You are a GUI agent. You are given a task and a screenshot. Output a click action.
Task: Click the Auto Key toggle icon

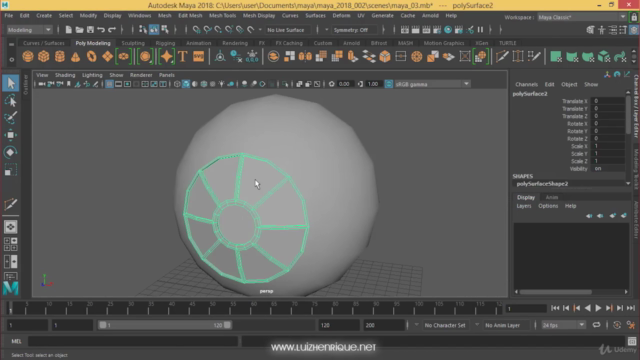617,325
